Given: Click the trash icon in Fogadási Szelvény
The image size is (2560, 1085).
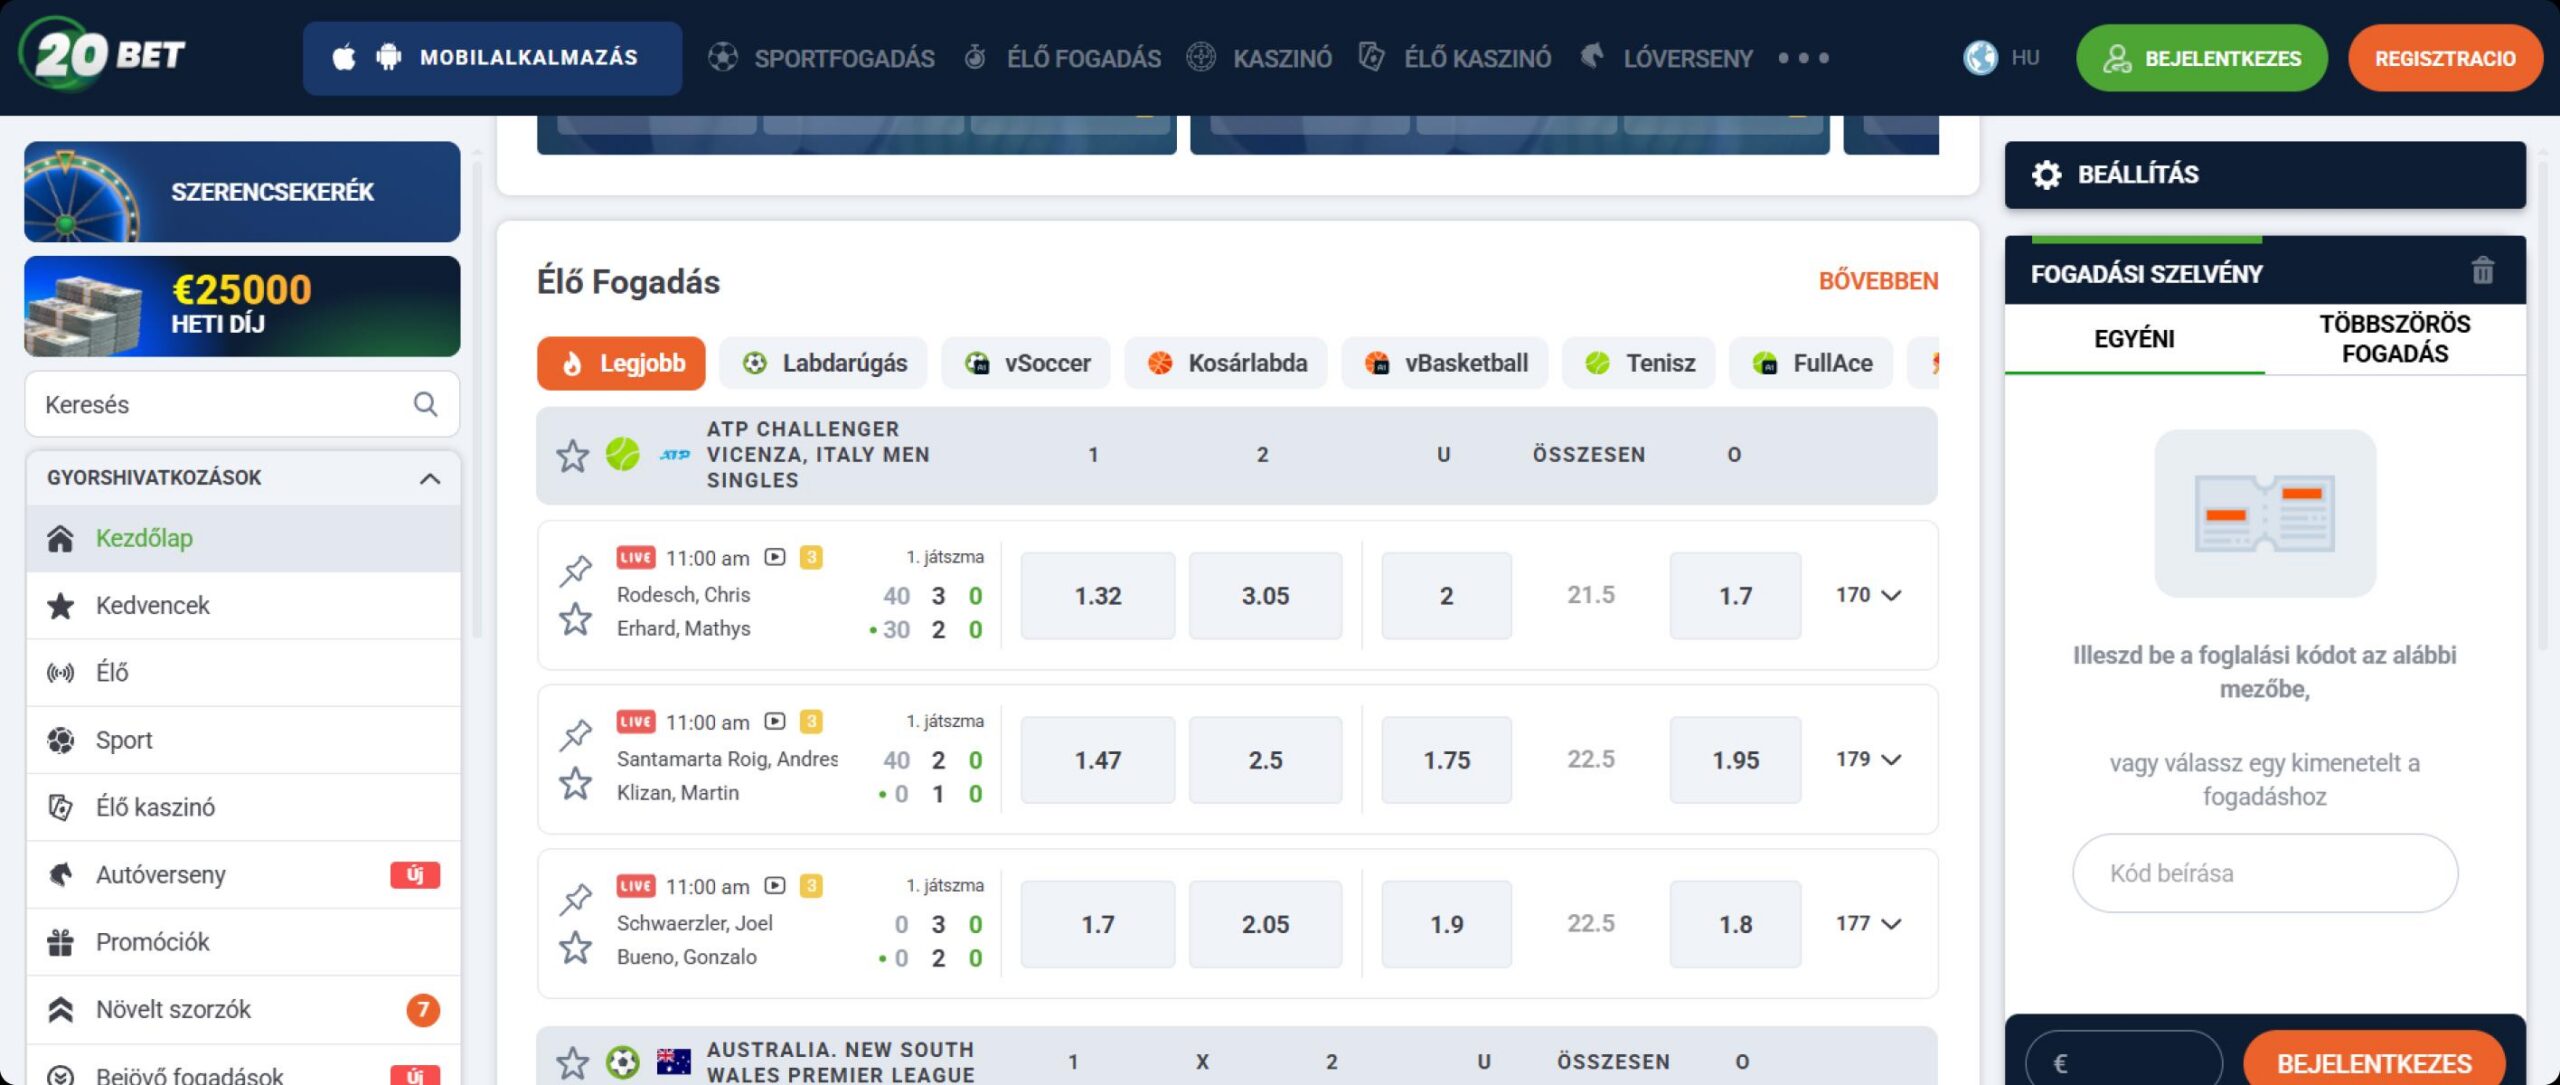Looking at the screenshot, I should point(2482,271).
